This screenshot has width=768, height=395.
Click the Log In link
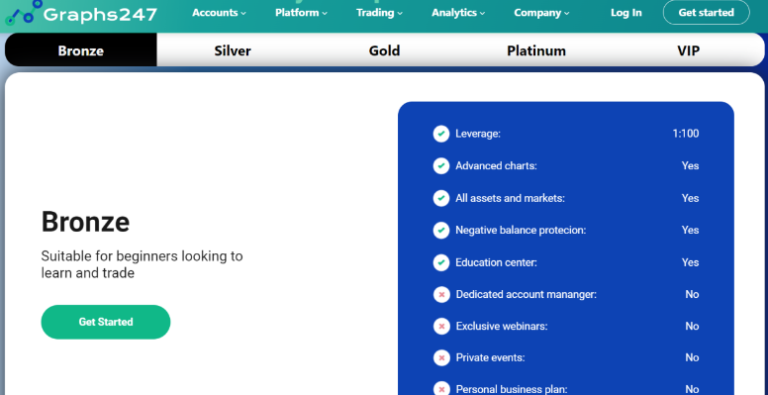point(626,13)
